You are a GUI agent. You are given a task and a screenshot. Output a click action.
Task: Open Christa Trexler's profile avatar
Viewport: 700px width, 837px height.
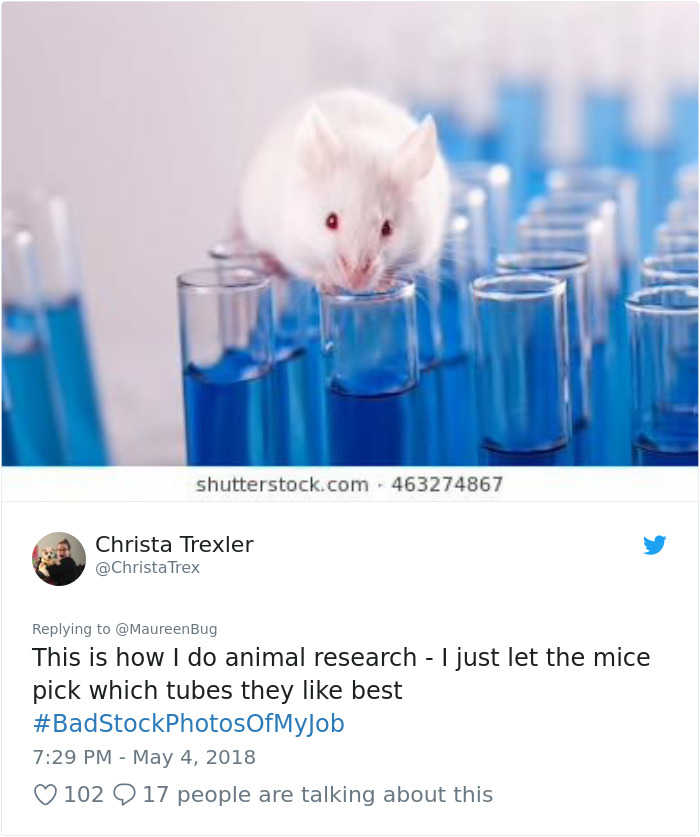[59, 559]
